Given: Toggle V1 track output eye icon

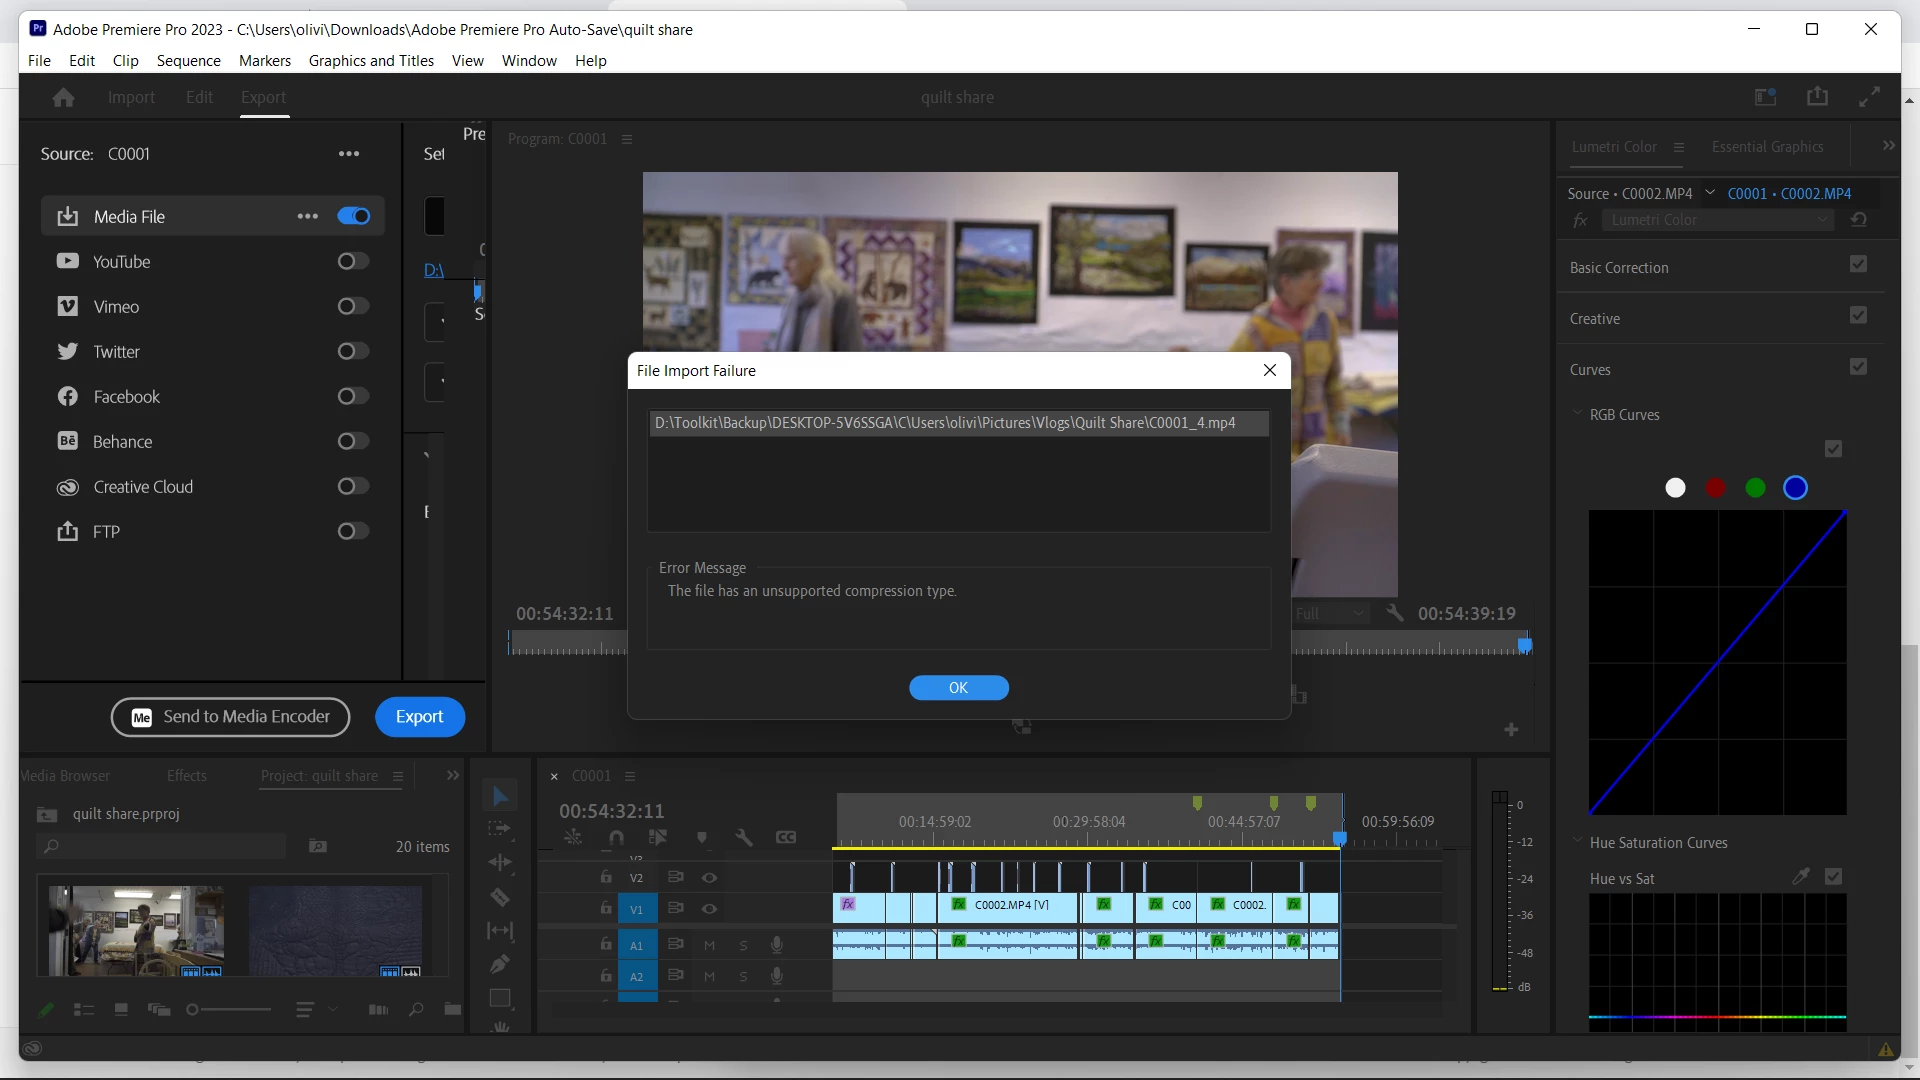Looking at the screenshot, I should click(709, 909).
